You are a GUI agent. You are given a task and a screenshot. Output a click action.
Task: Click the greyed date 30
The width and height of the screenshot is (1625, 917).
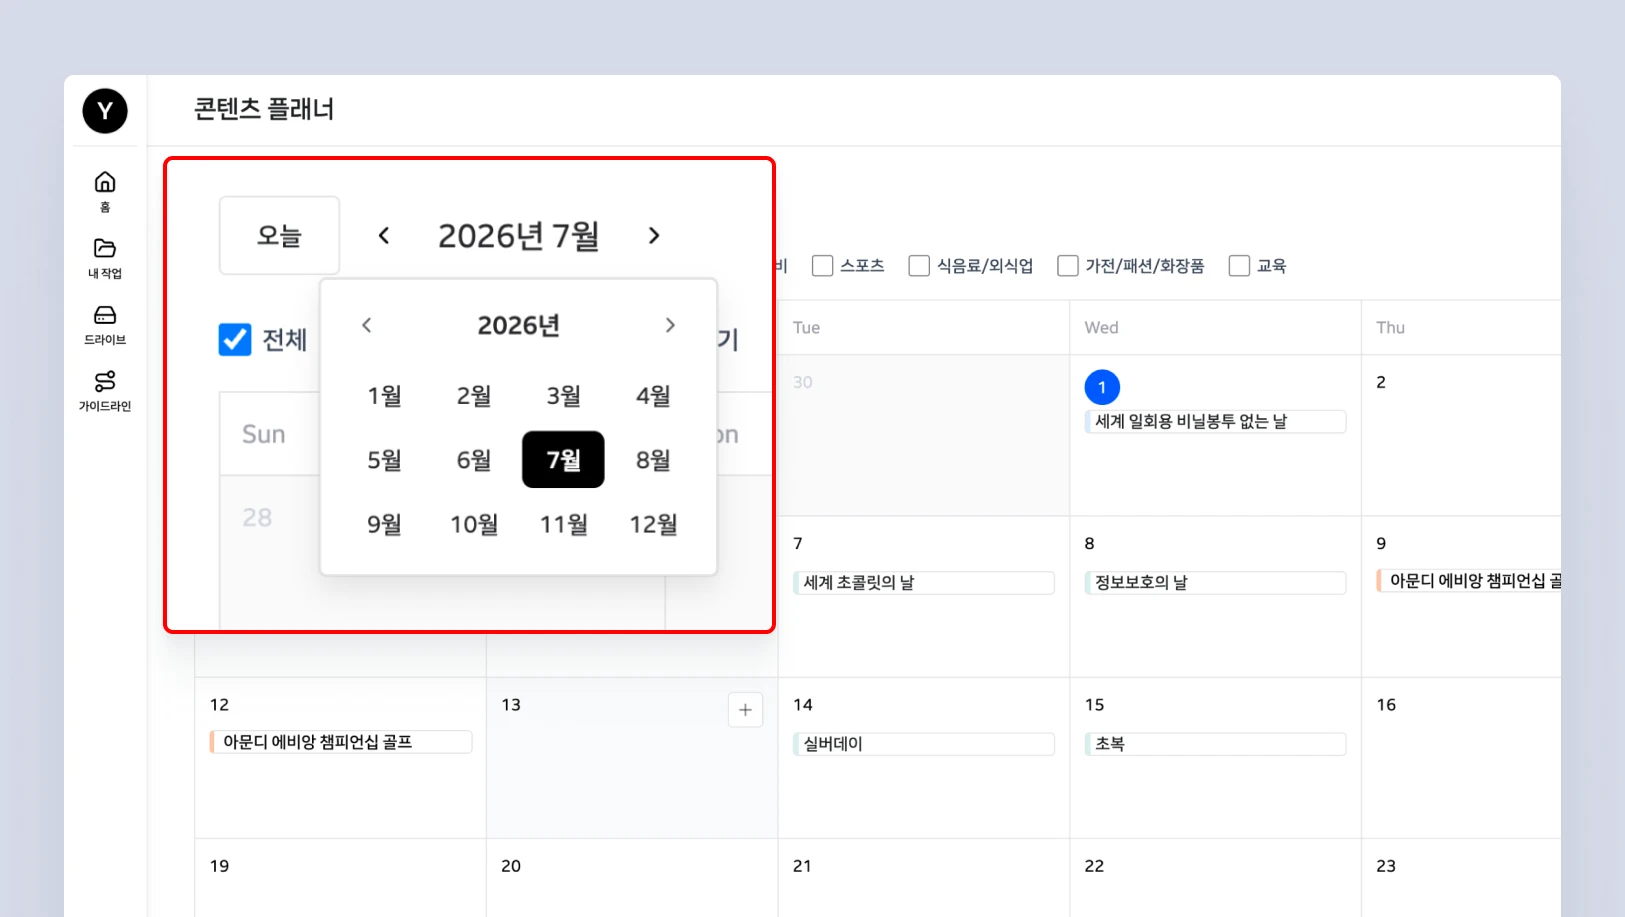pos(803,382)
